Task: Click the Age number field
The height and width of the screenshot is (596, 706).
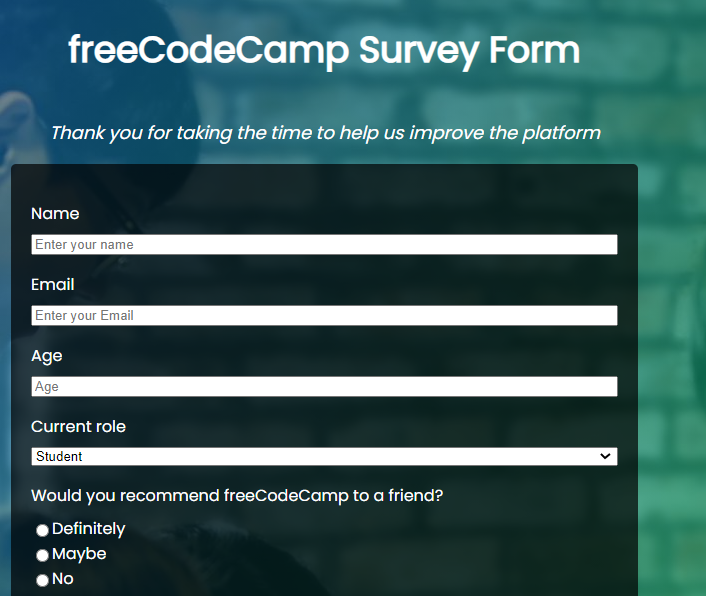Action: point(324,386)
